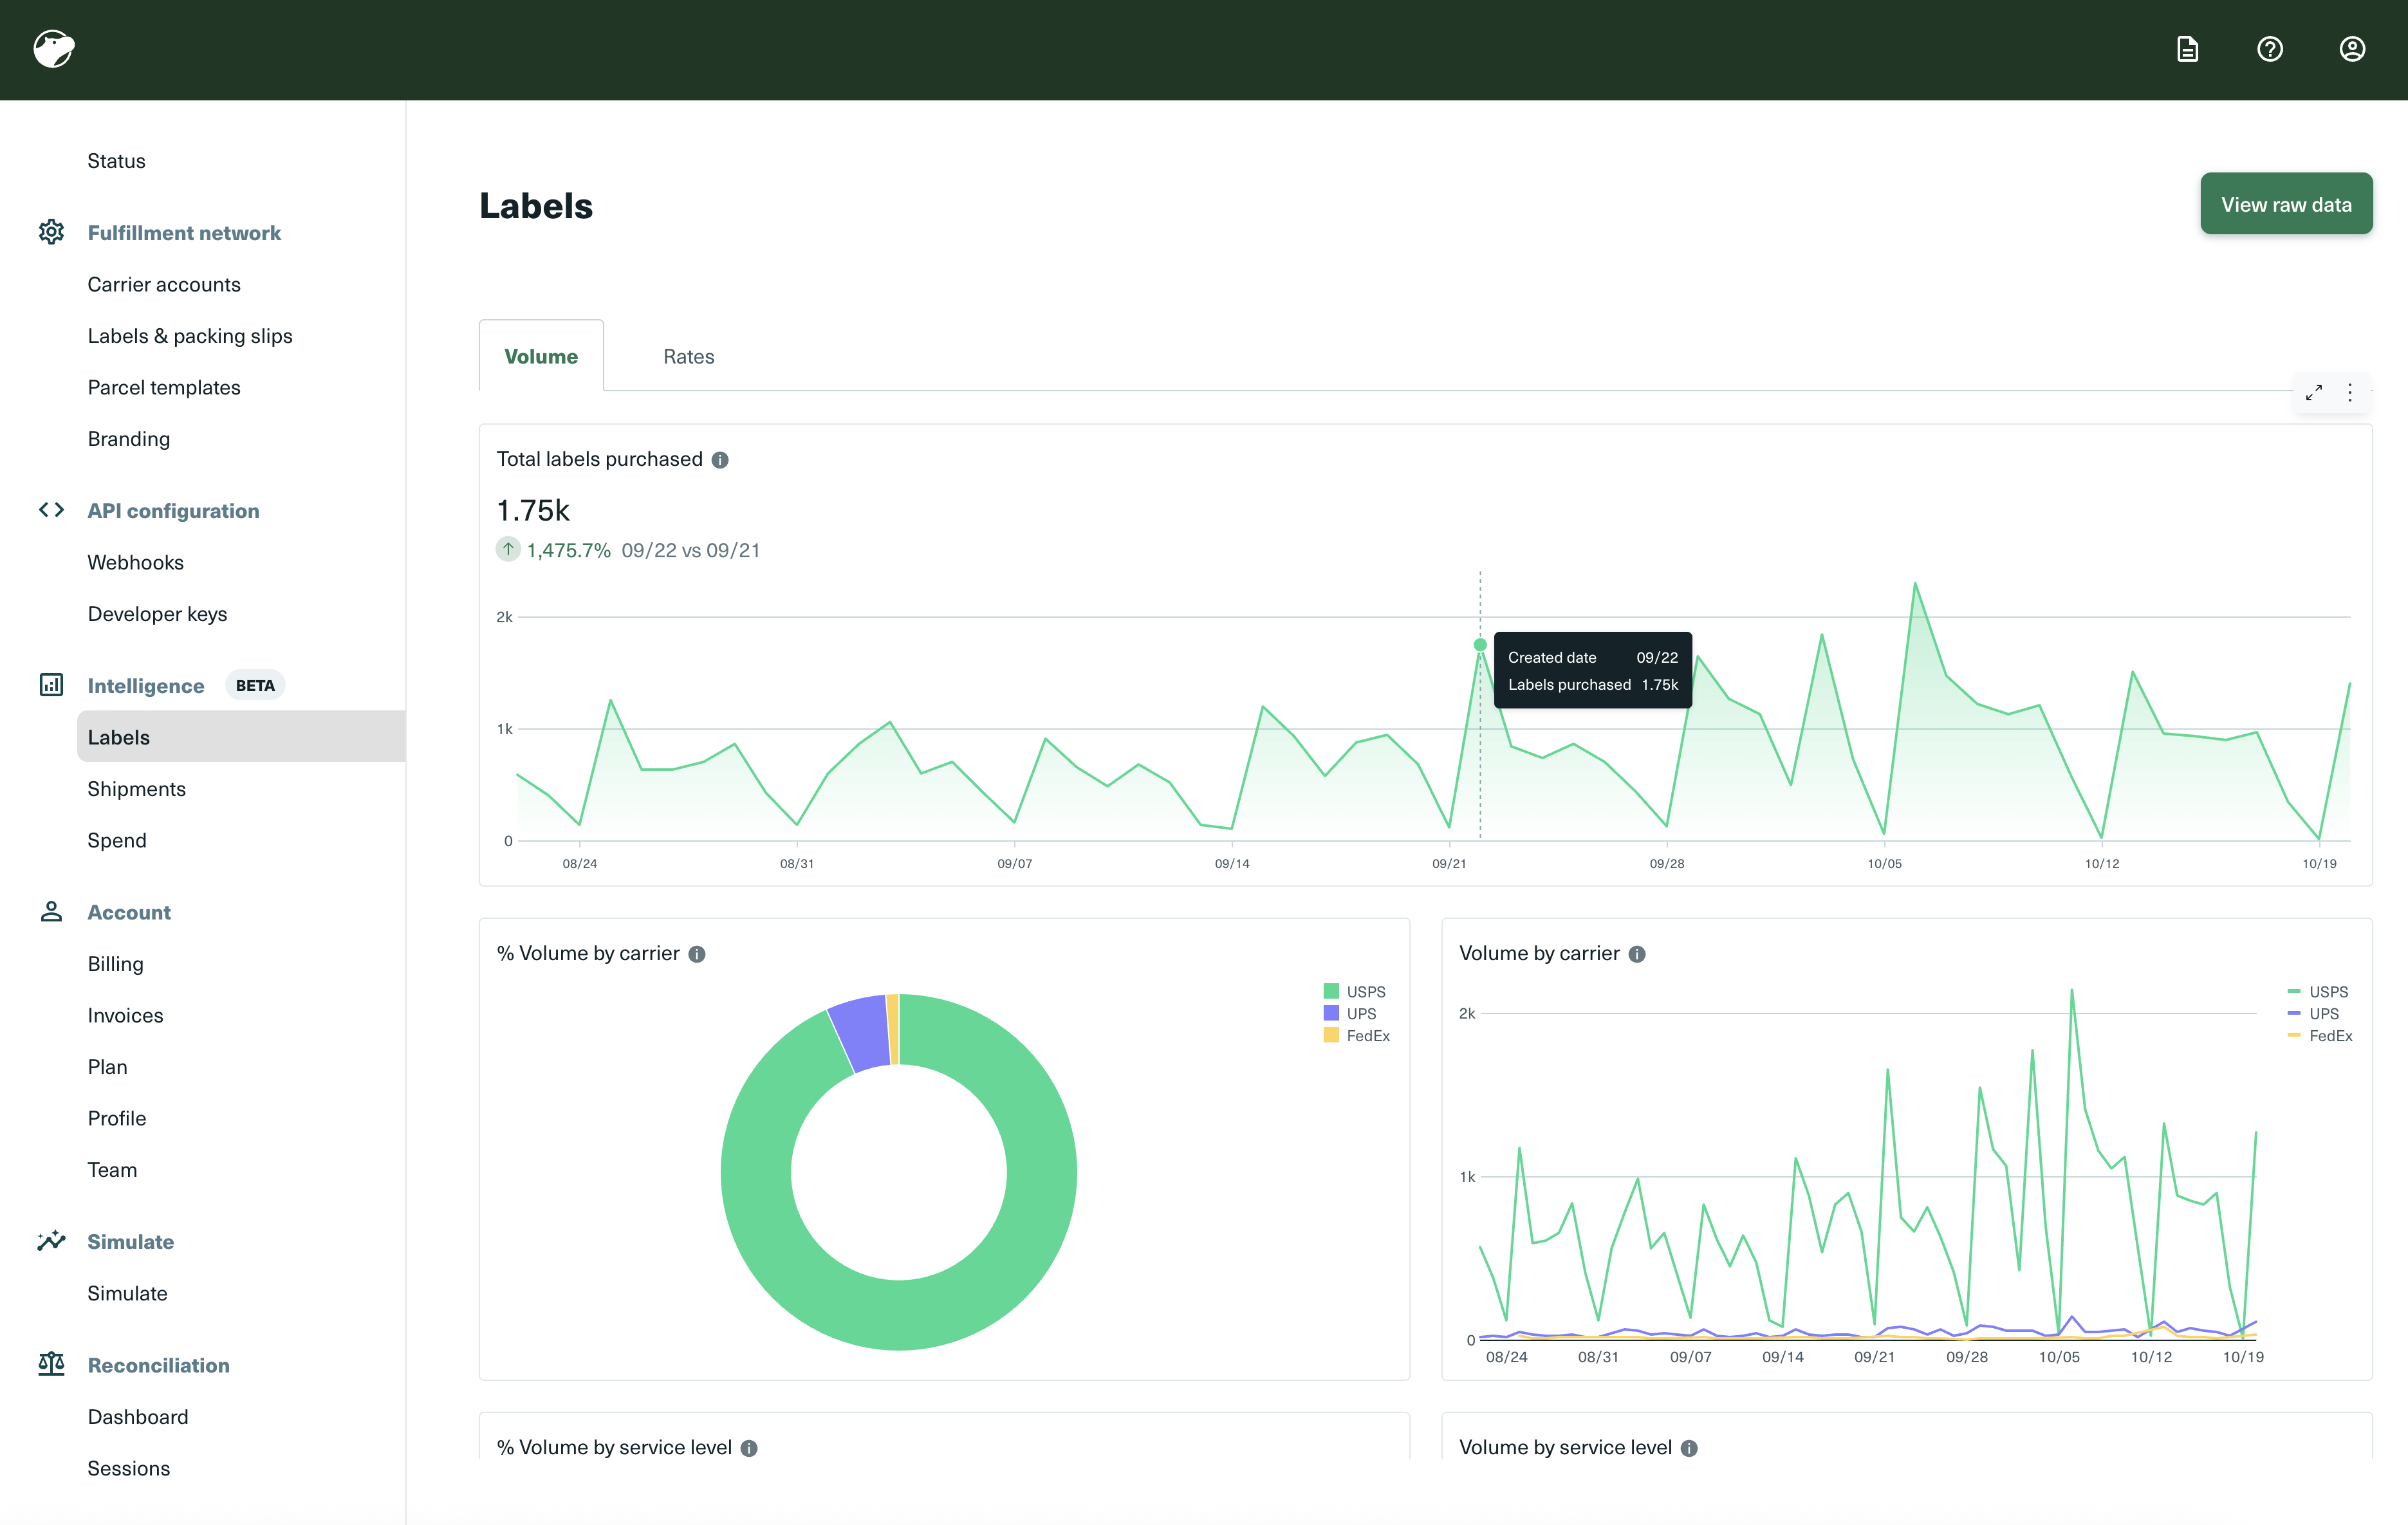The height and width of the screenshot is (1525, 2408).
Task: Expand the Intelligence BETA sidebar section
Action: [146, 686]
